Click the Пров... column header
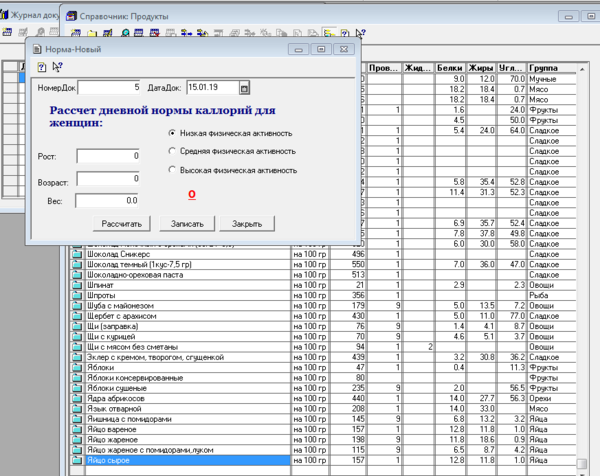 384,68
